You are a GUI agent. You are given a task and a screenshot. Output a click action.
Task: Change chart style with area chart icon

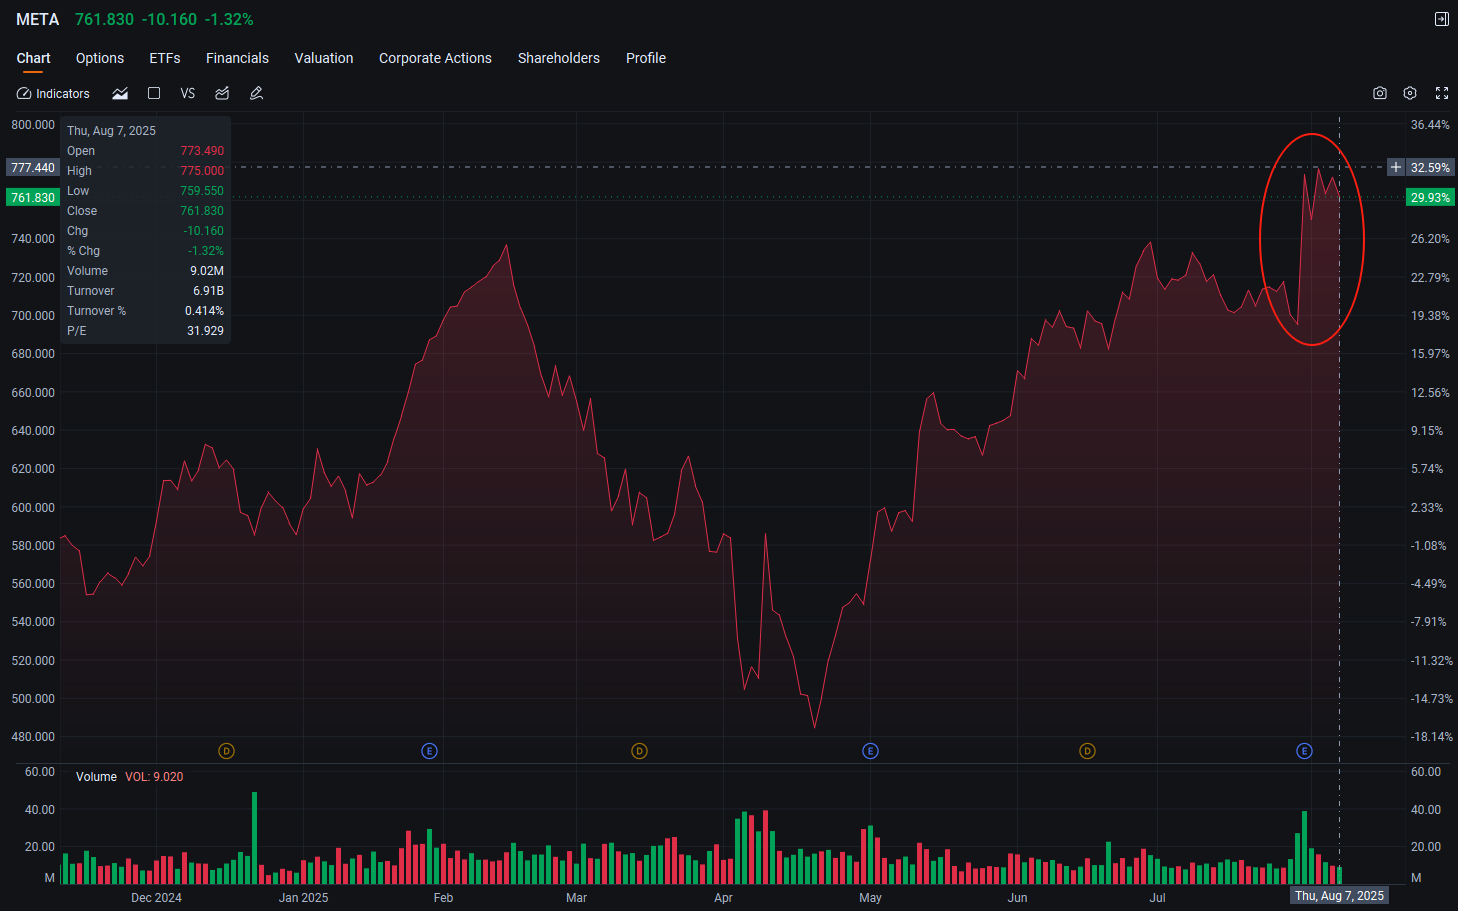coord(120,93)
